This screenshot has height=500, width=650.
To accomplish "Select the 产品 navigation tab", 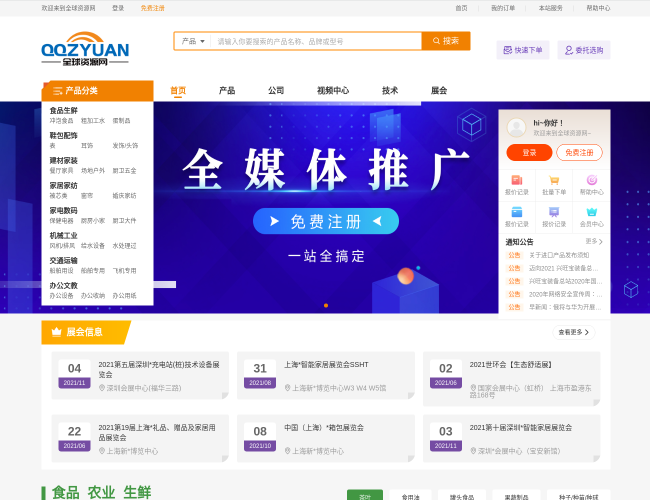I will point(227,90).
